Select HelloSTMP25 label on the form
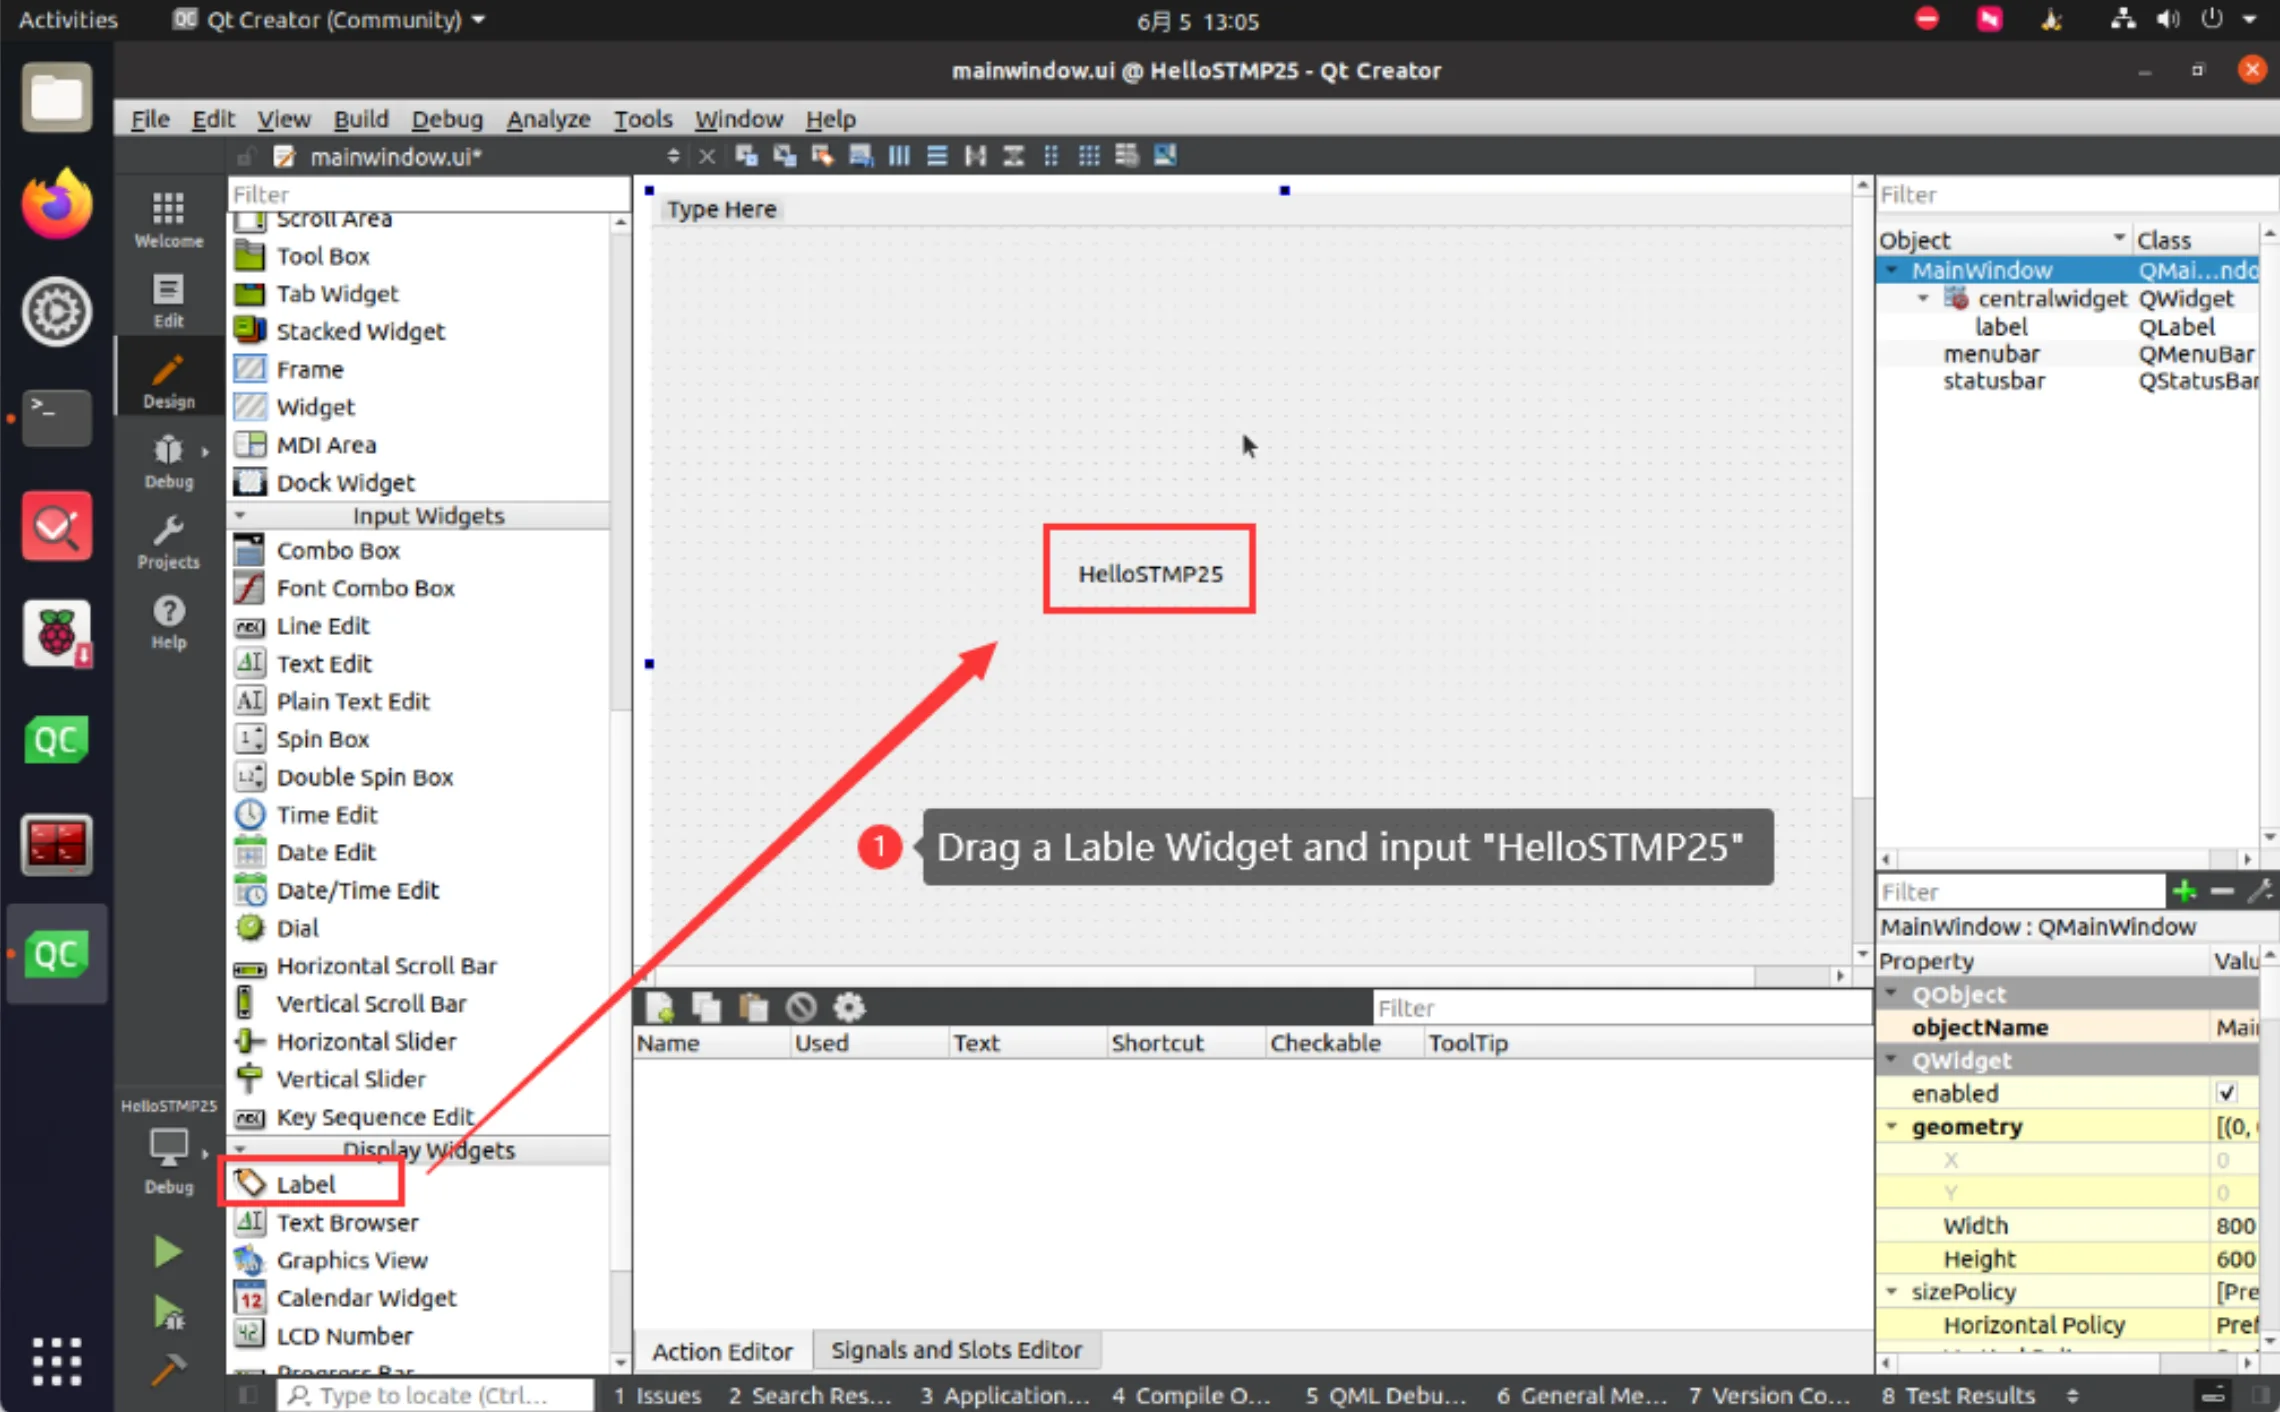This screenshot has height=1412, width=2280. point(1150,573)
